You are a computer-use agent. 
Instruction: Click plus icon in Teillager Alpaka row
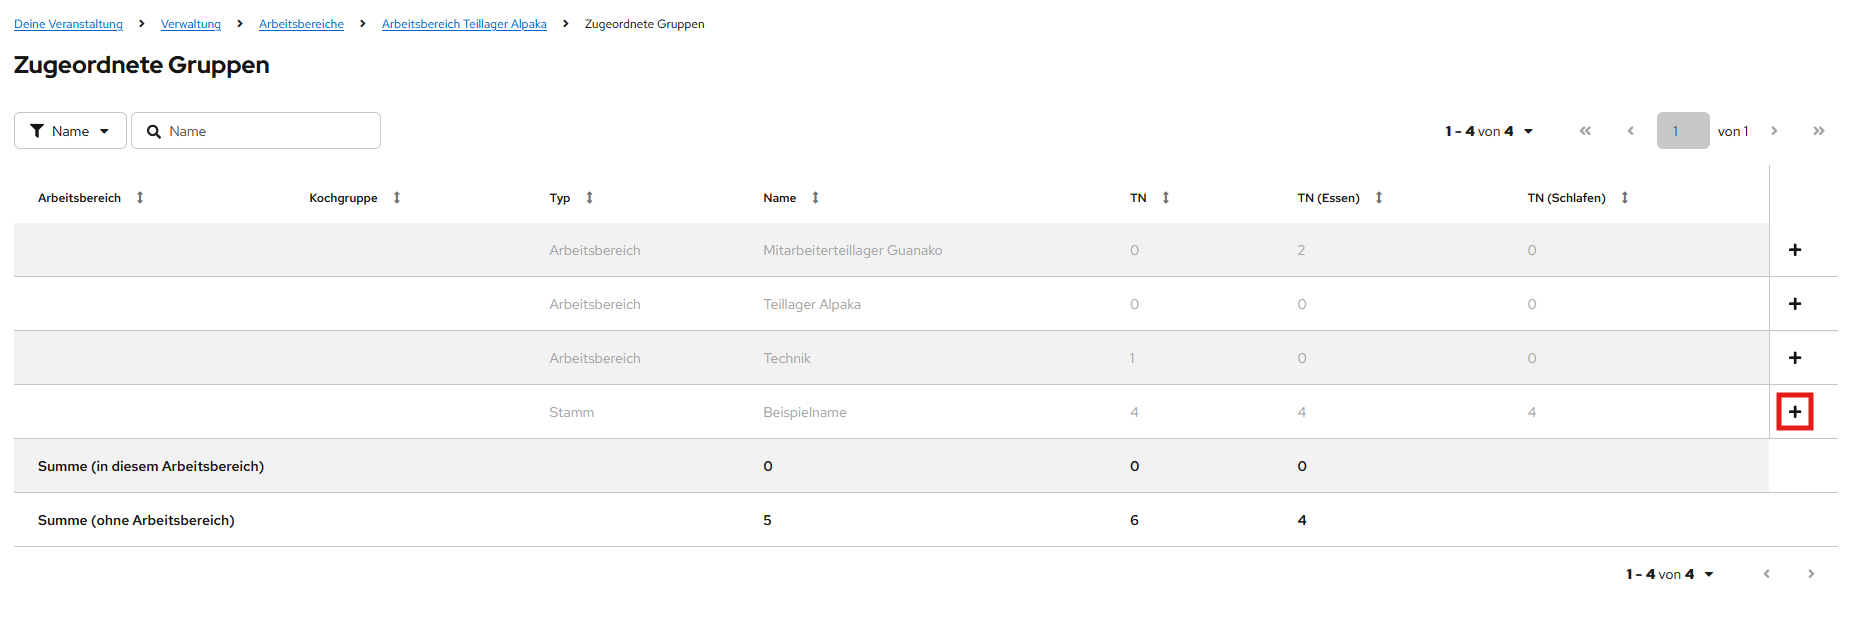click(1794, 304)
